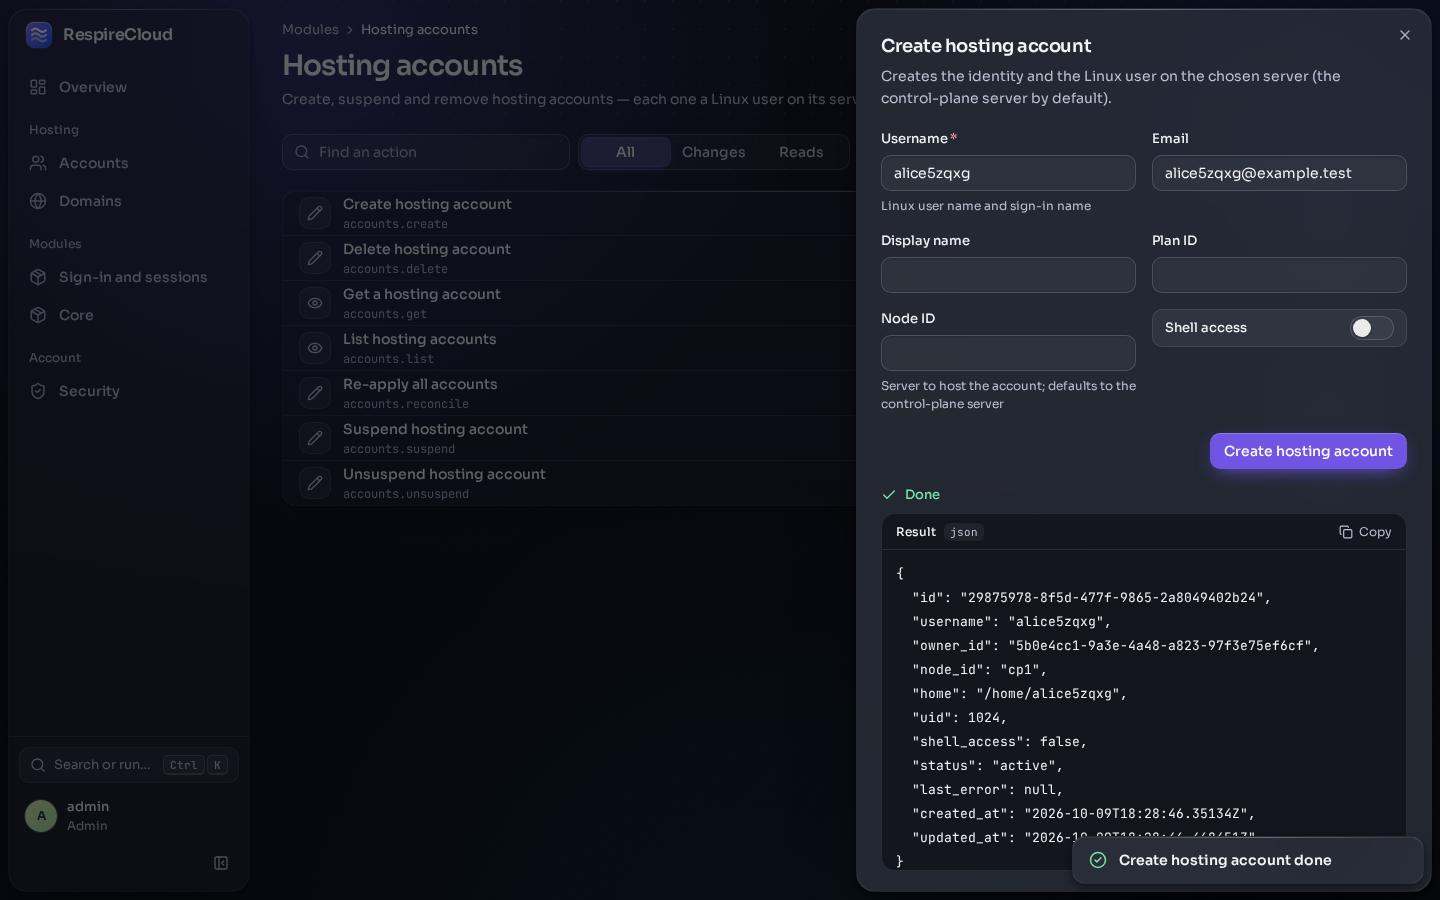The height and width of the screenshot is (900, 1440).
Task: Select the accounts.delete action text
Action: (x=395, y=269)
